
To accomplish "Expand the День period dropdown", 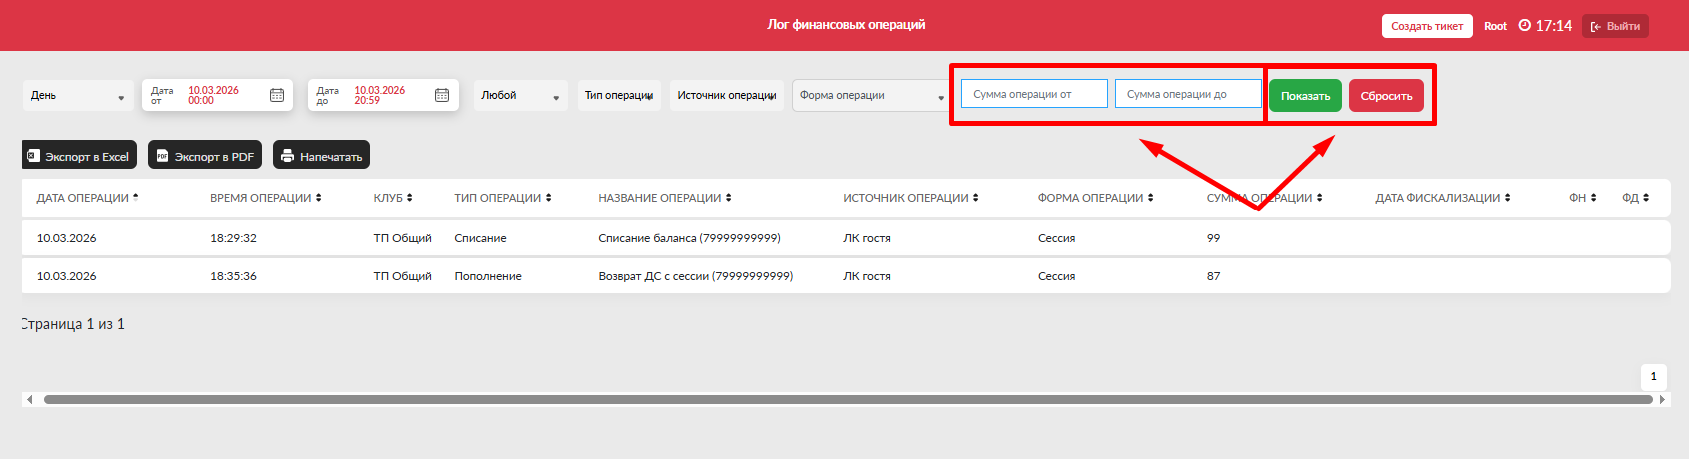I will [x=78, y=96].
